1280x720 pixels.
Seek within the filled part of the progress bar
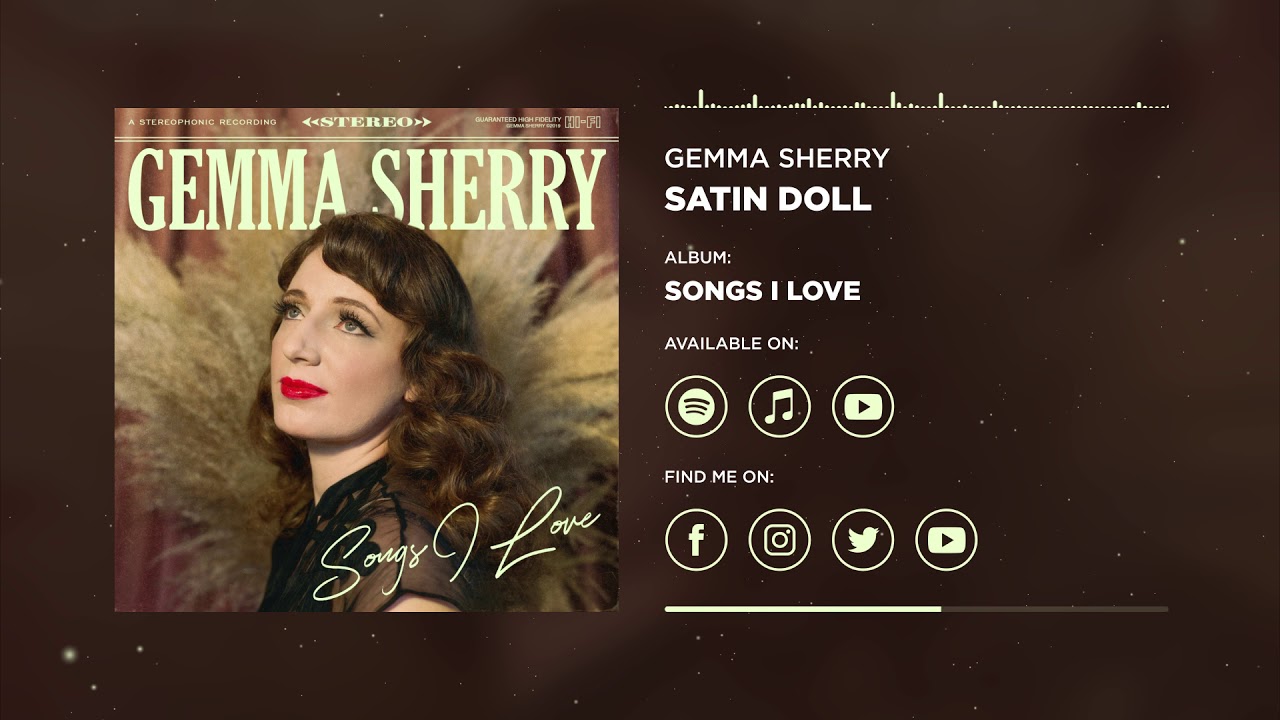tap(803, 608)
